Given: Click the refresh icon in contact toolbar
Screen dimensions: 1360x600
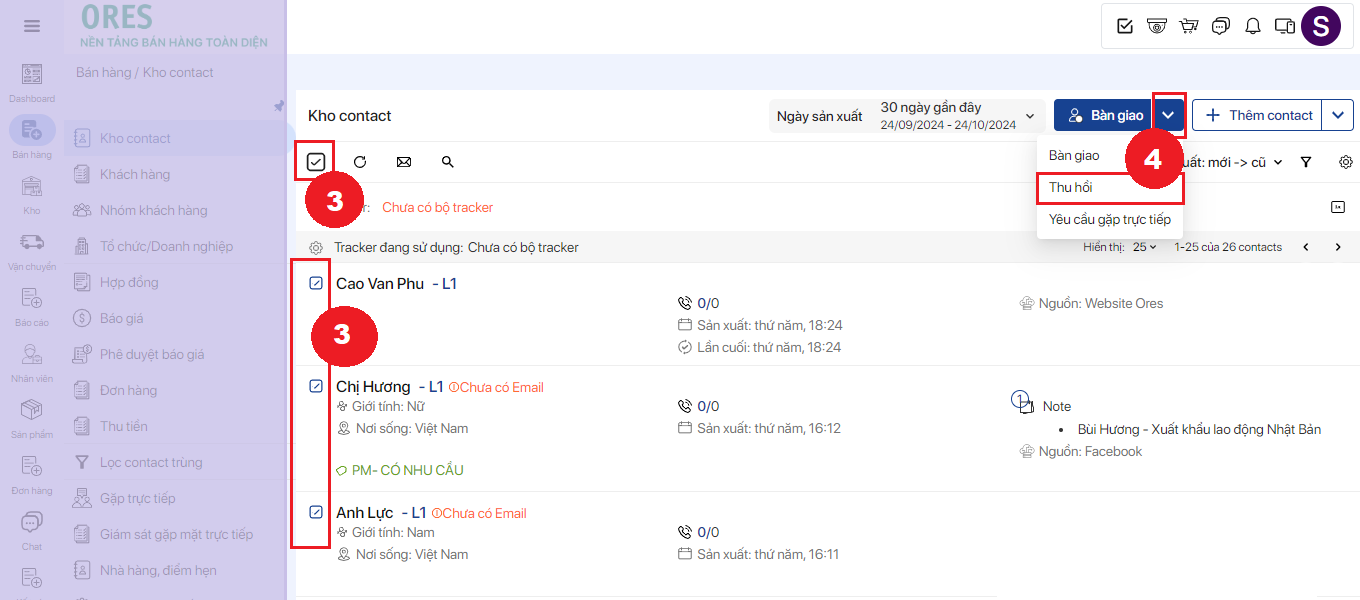Looking at the screenshot, I should pyautogui.click(x=360, y=162).
